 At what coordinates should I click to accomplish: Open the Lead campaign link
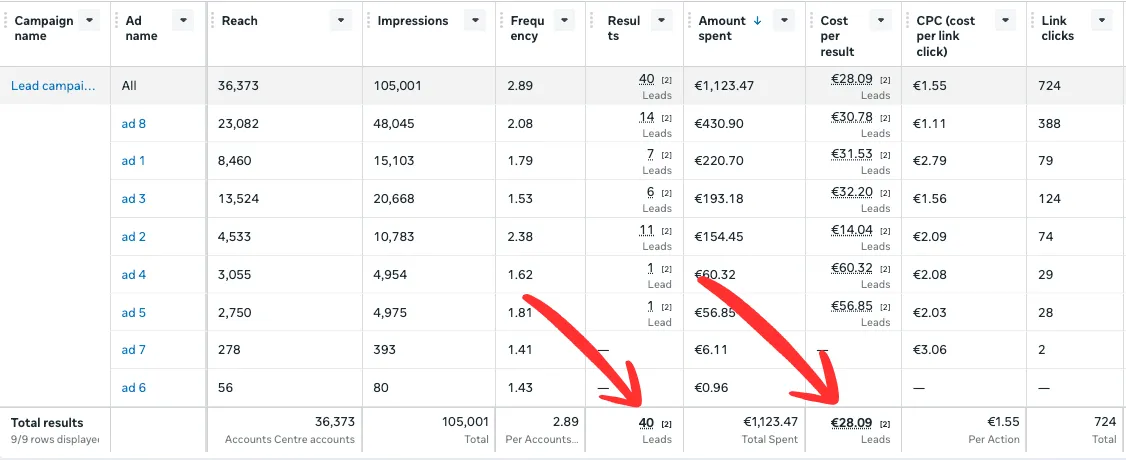[53, 86]
